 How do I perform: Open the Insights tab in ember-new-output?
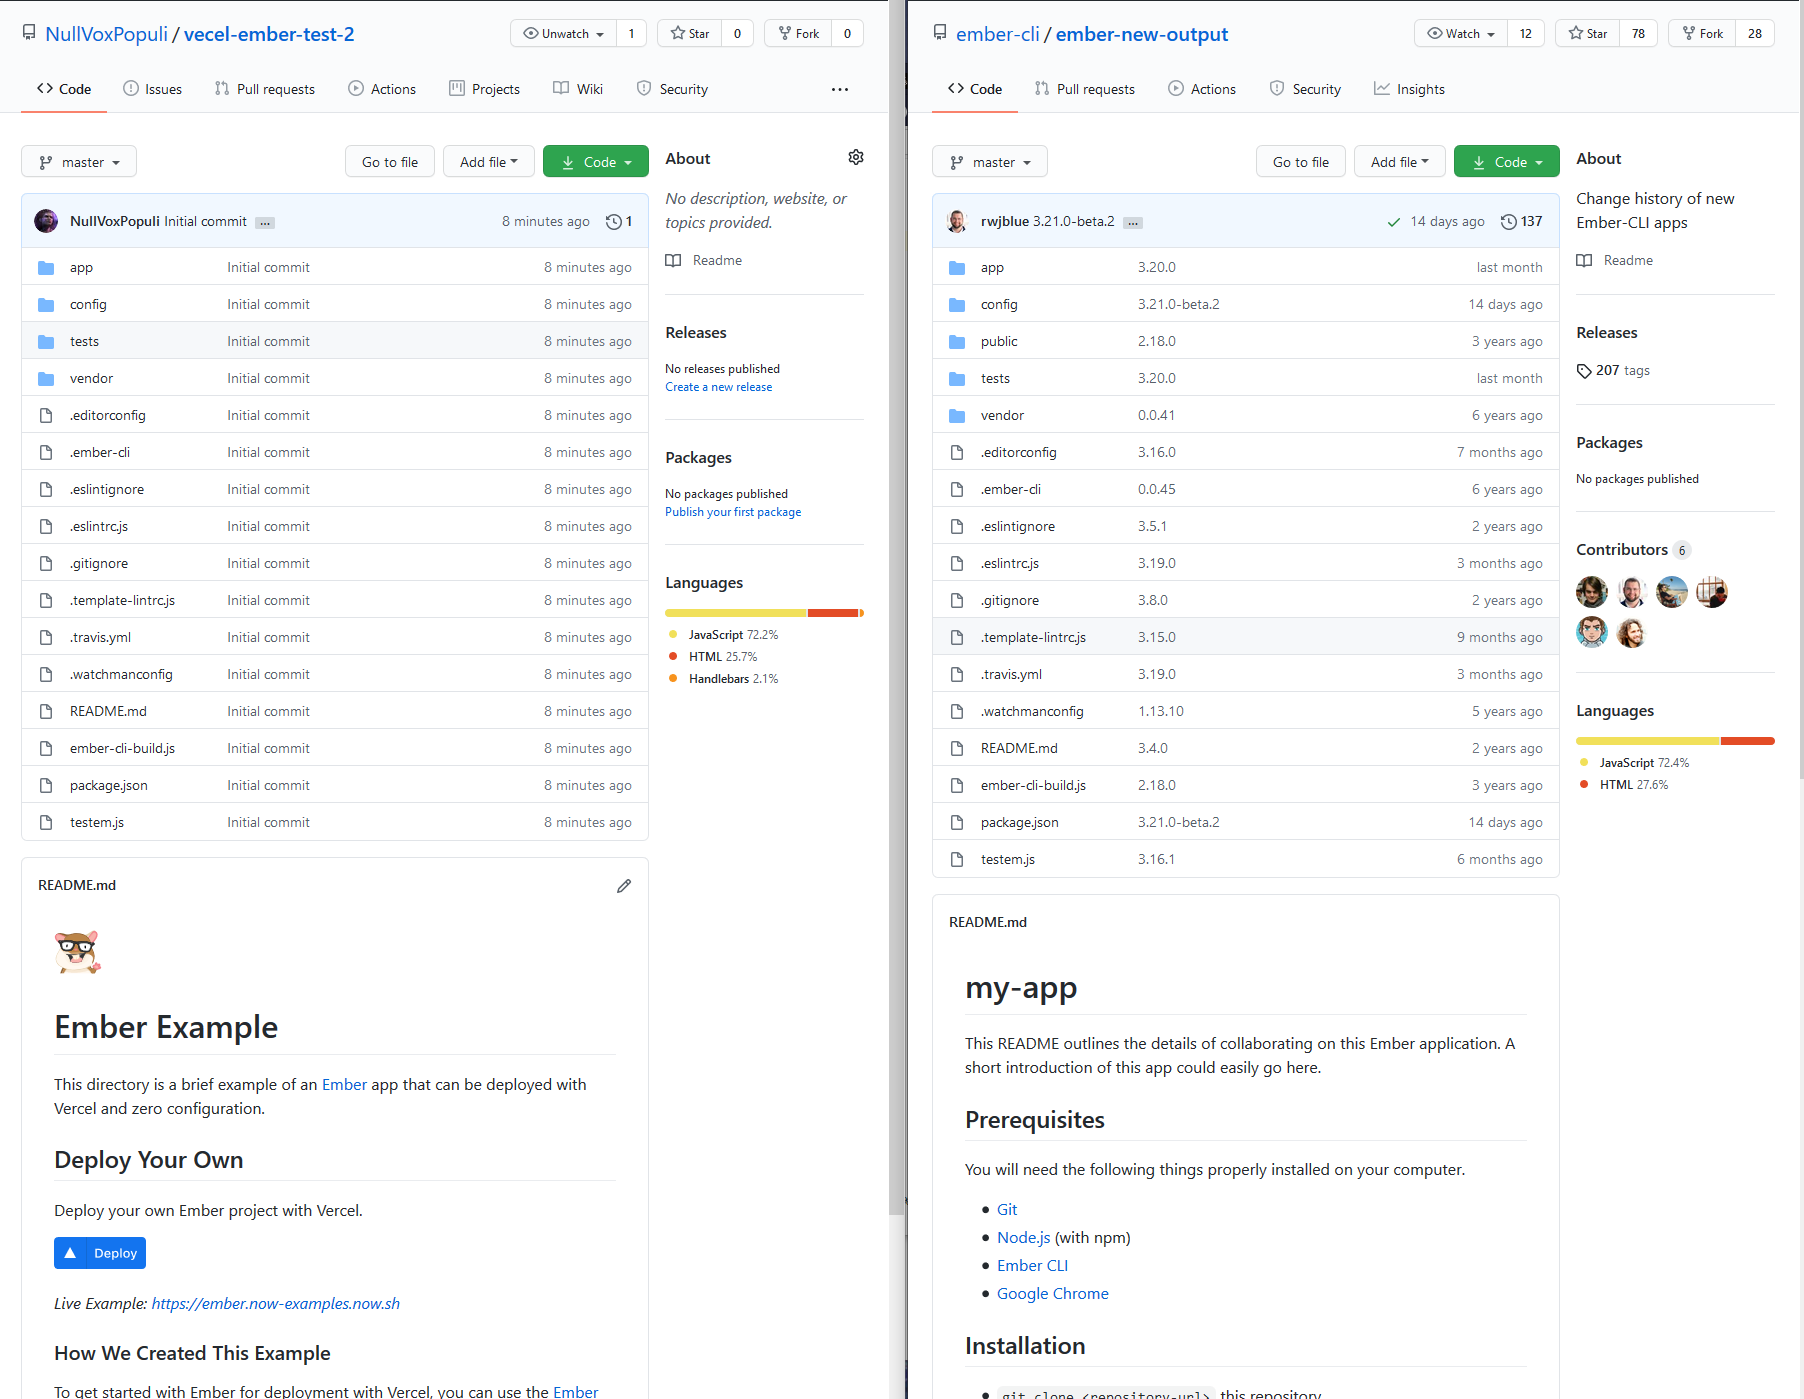(1409, 89)
